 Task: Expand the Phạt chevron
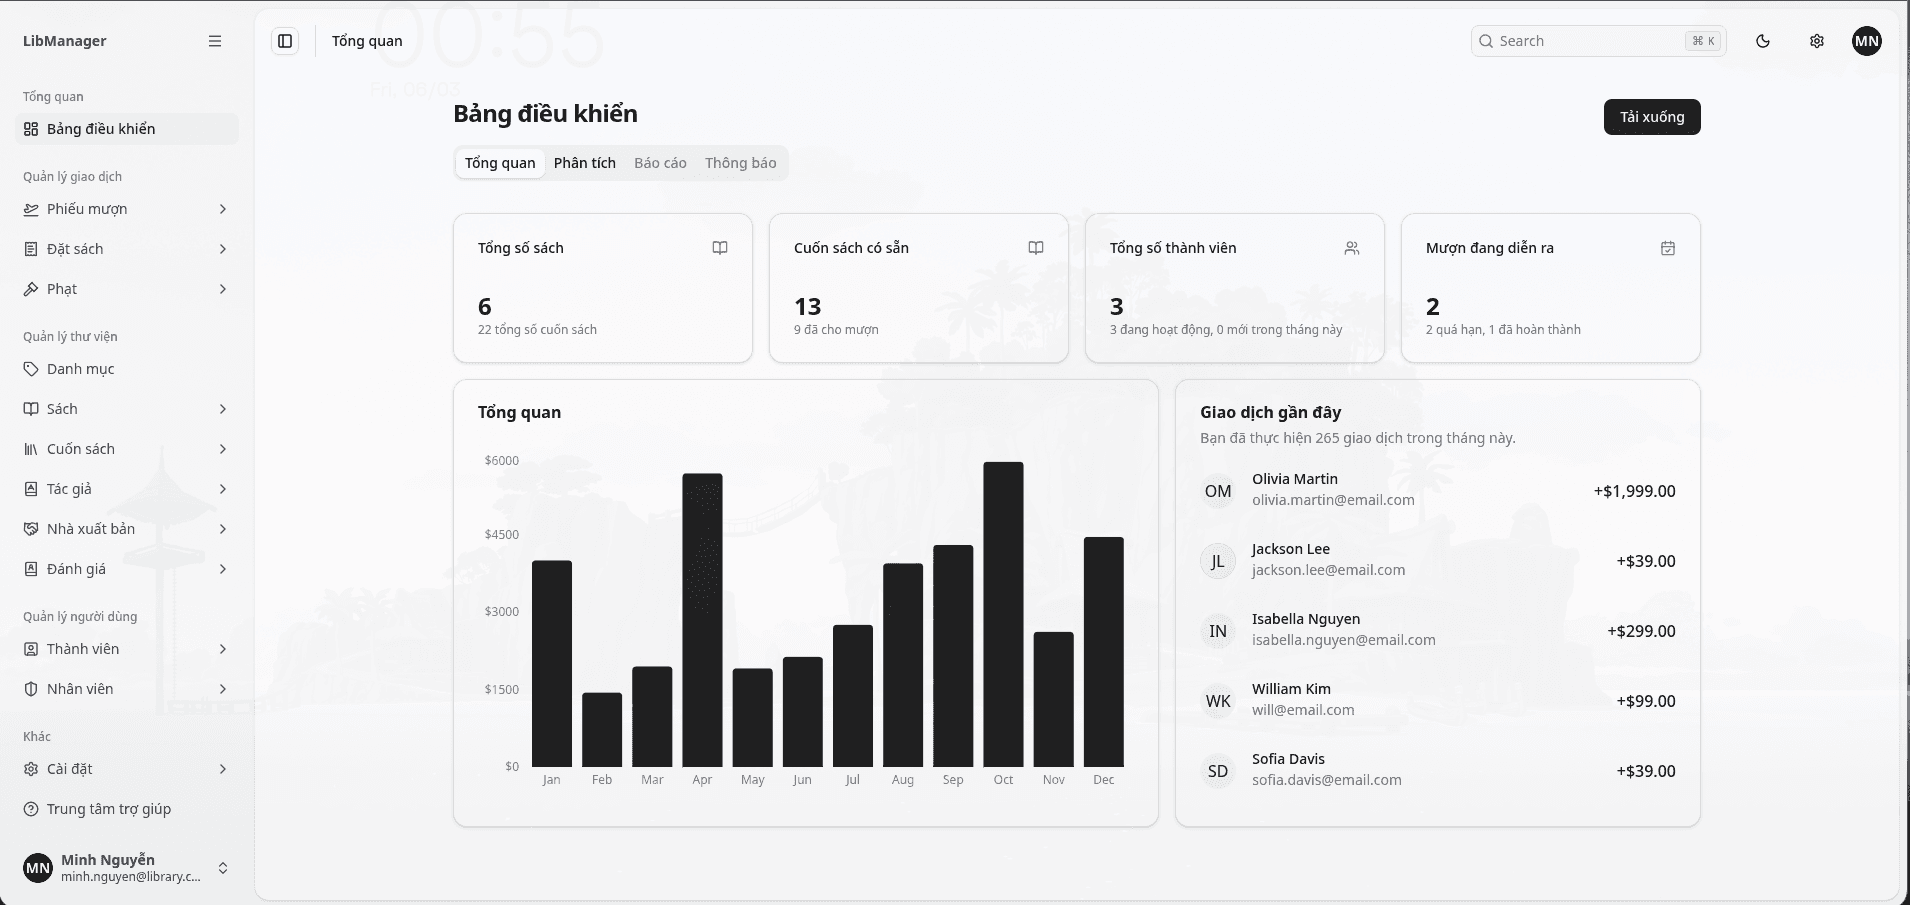[x=223, y=289]
